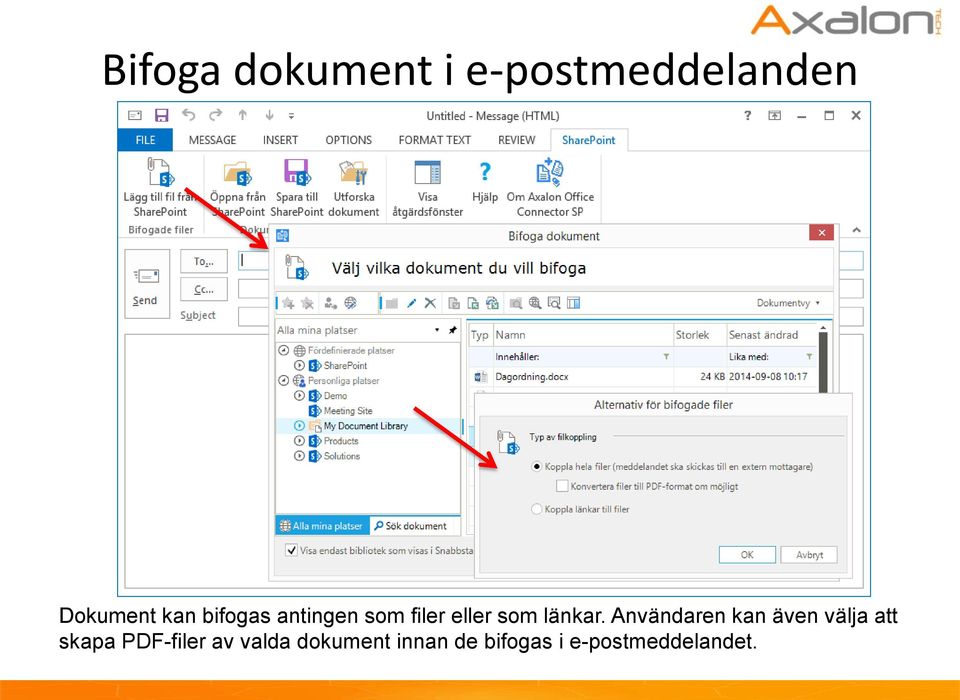Click the globe site toolbar icon
This screenshot has width=960, height=700.
coord(350,303)
